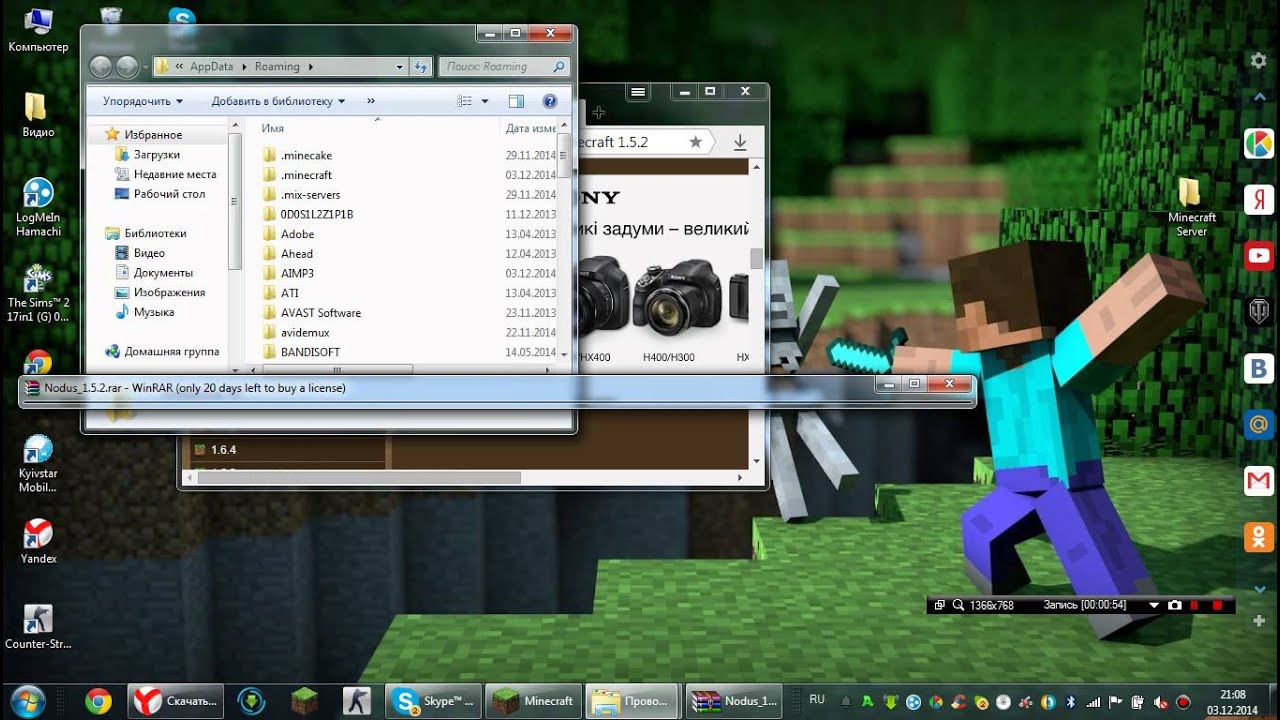Open the Yandex desktop shortcut
The height and width of the screenshot is (720, 1280).
click(38, 541)
